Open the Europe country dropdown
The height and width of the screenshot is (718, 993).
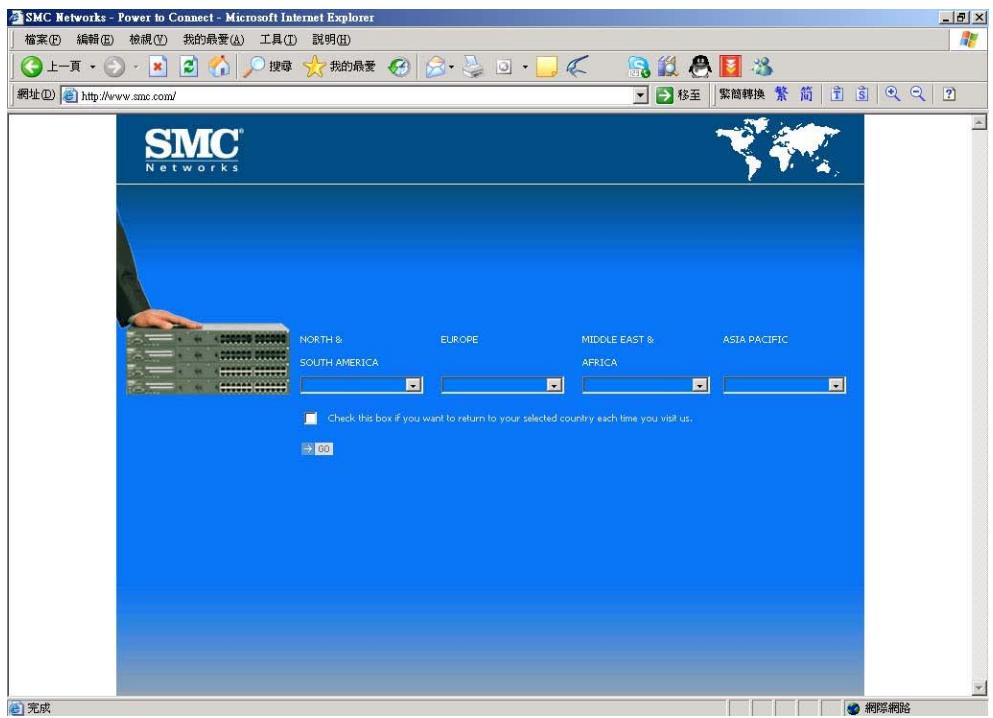(x=502, y=384)
